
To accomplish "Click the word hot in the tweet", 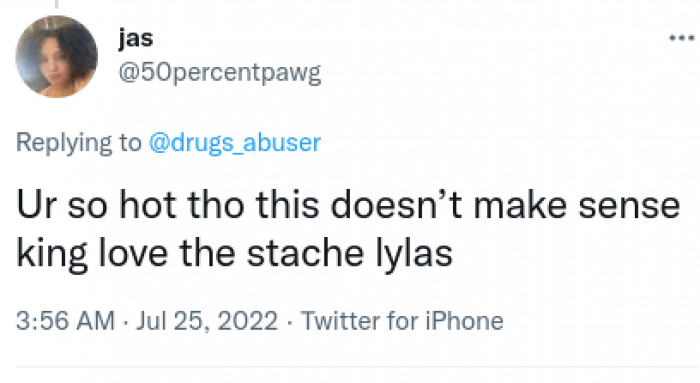I will coord(147,205).
